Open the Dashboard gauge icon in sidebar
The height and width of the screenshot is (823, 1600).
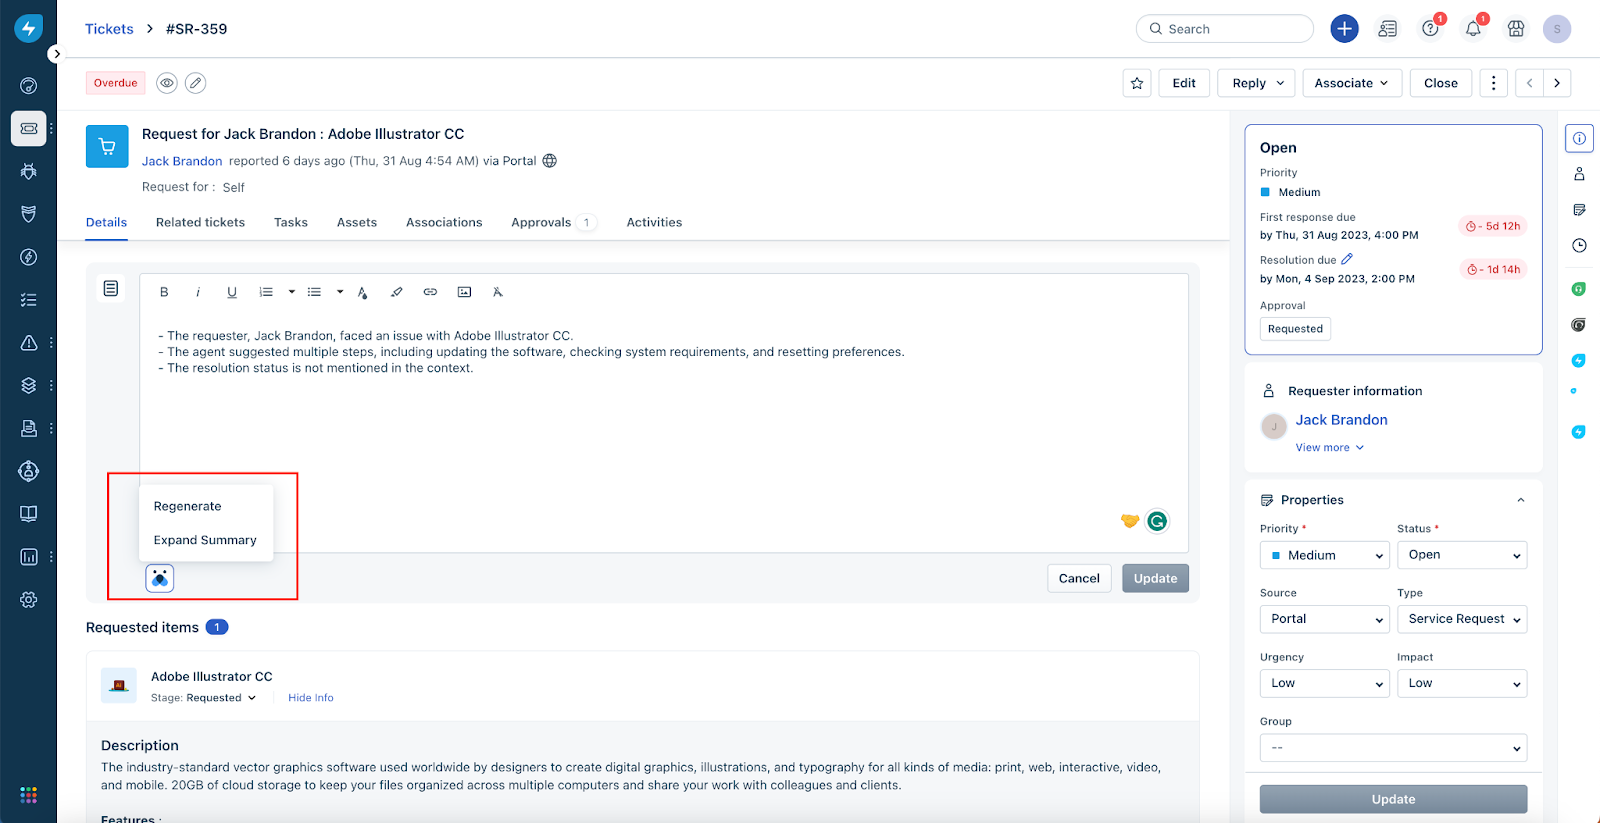coord(29,86)
